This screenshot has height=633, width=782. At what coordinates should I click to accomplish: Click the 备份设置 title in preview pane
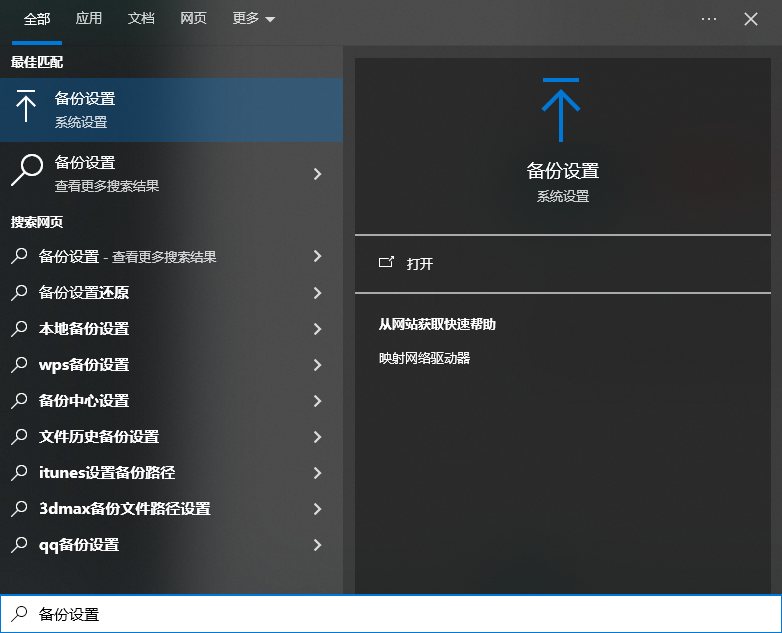[x=563, y=171]
